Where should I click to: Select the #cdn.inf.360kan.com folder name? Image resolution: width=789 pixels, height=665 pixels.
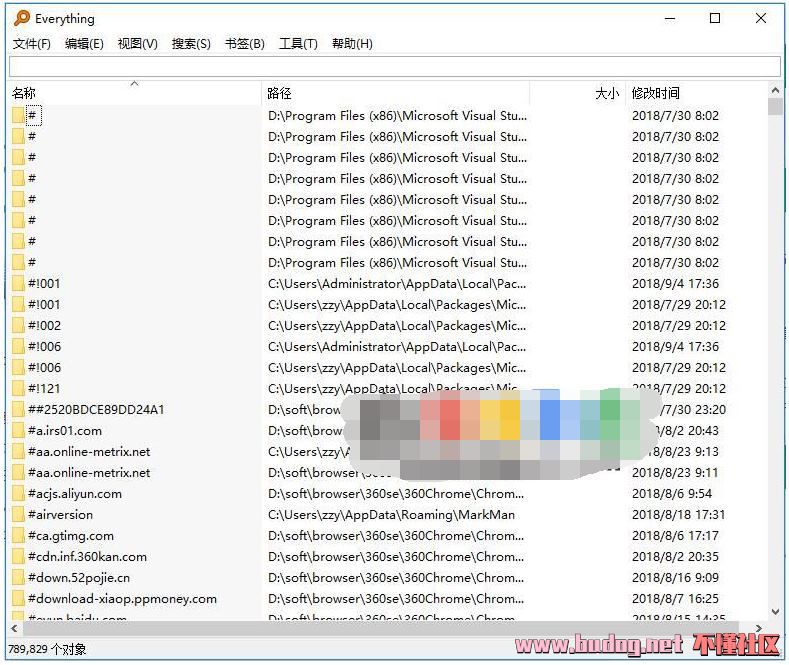88,557
